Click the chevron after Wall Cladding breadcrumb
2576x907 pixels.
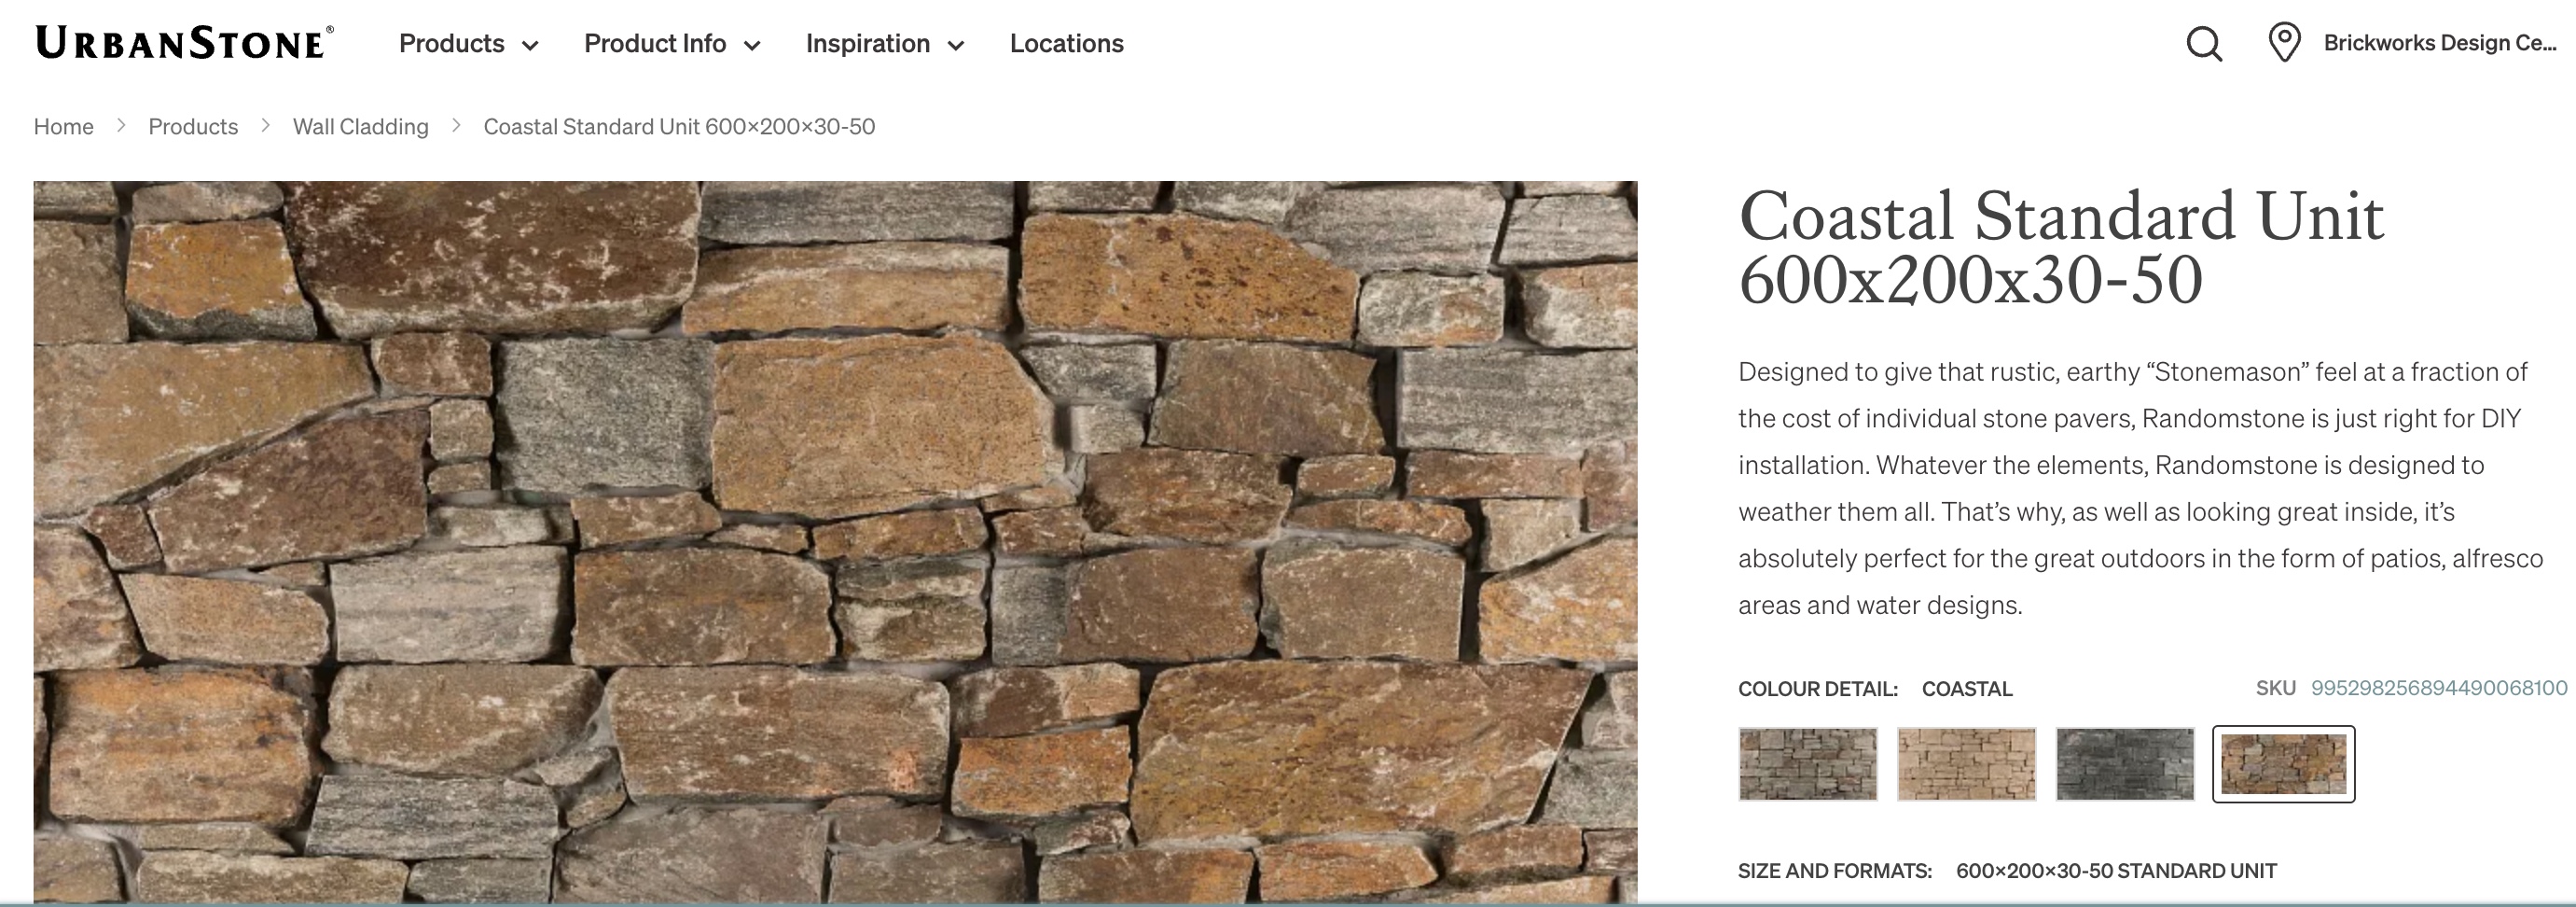click(456, 126)
